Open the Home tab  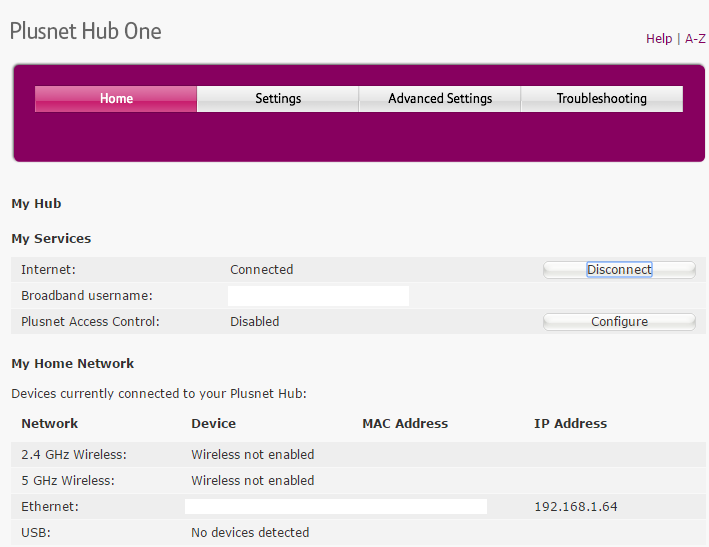click(116, 99)
